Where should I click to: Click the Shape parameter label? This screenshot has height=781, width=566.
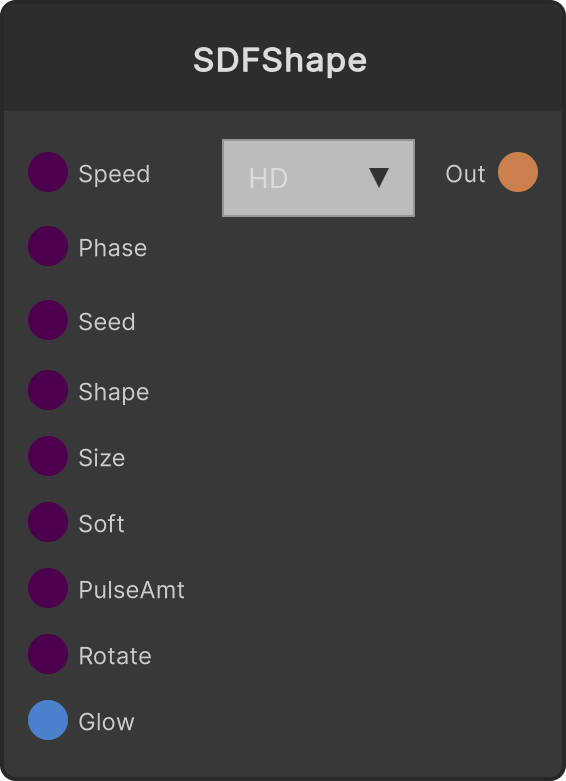coord(114,393)
